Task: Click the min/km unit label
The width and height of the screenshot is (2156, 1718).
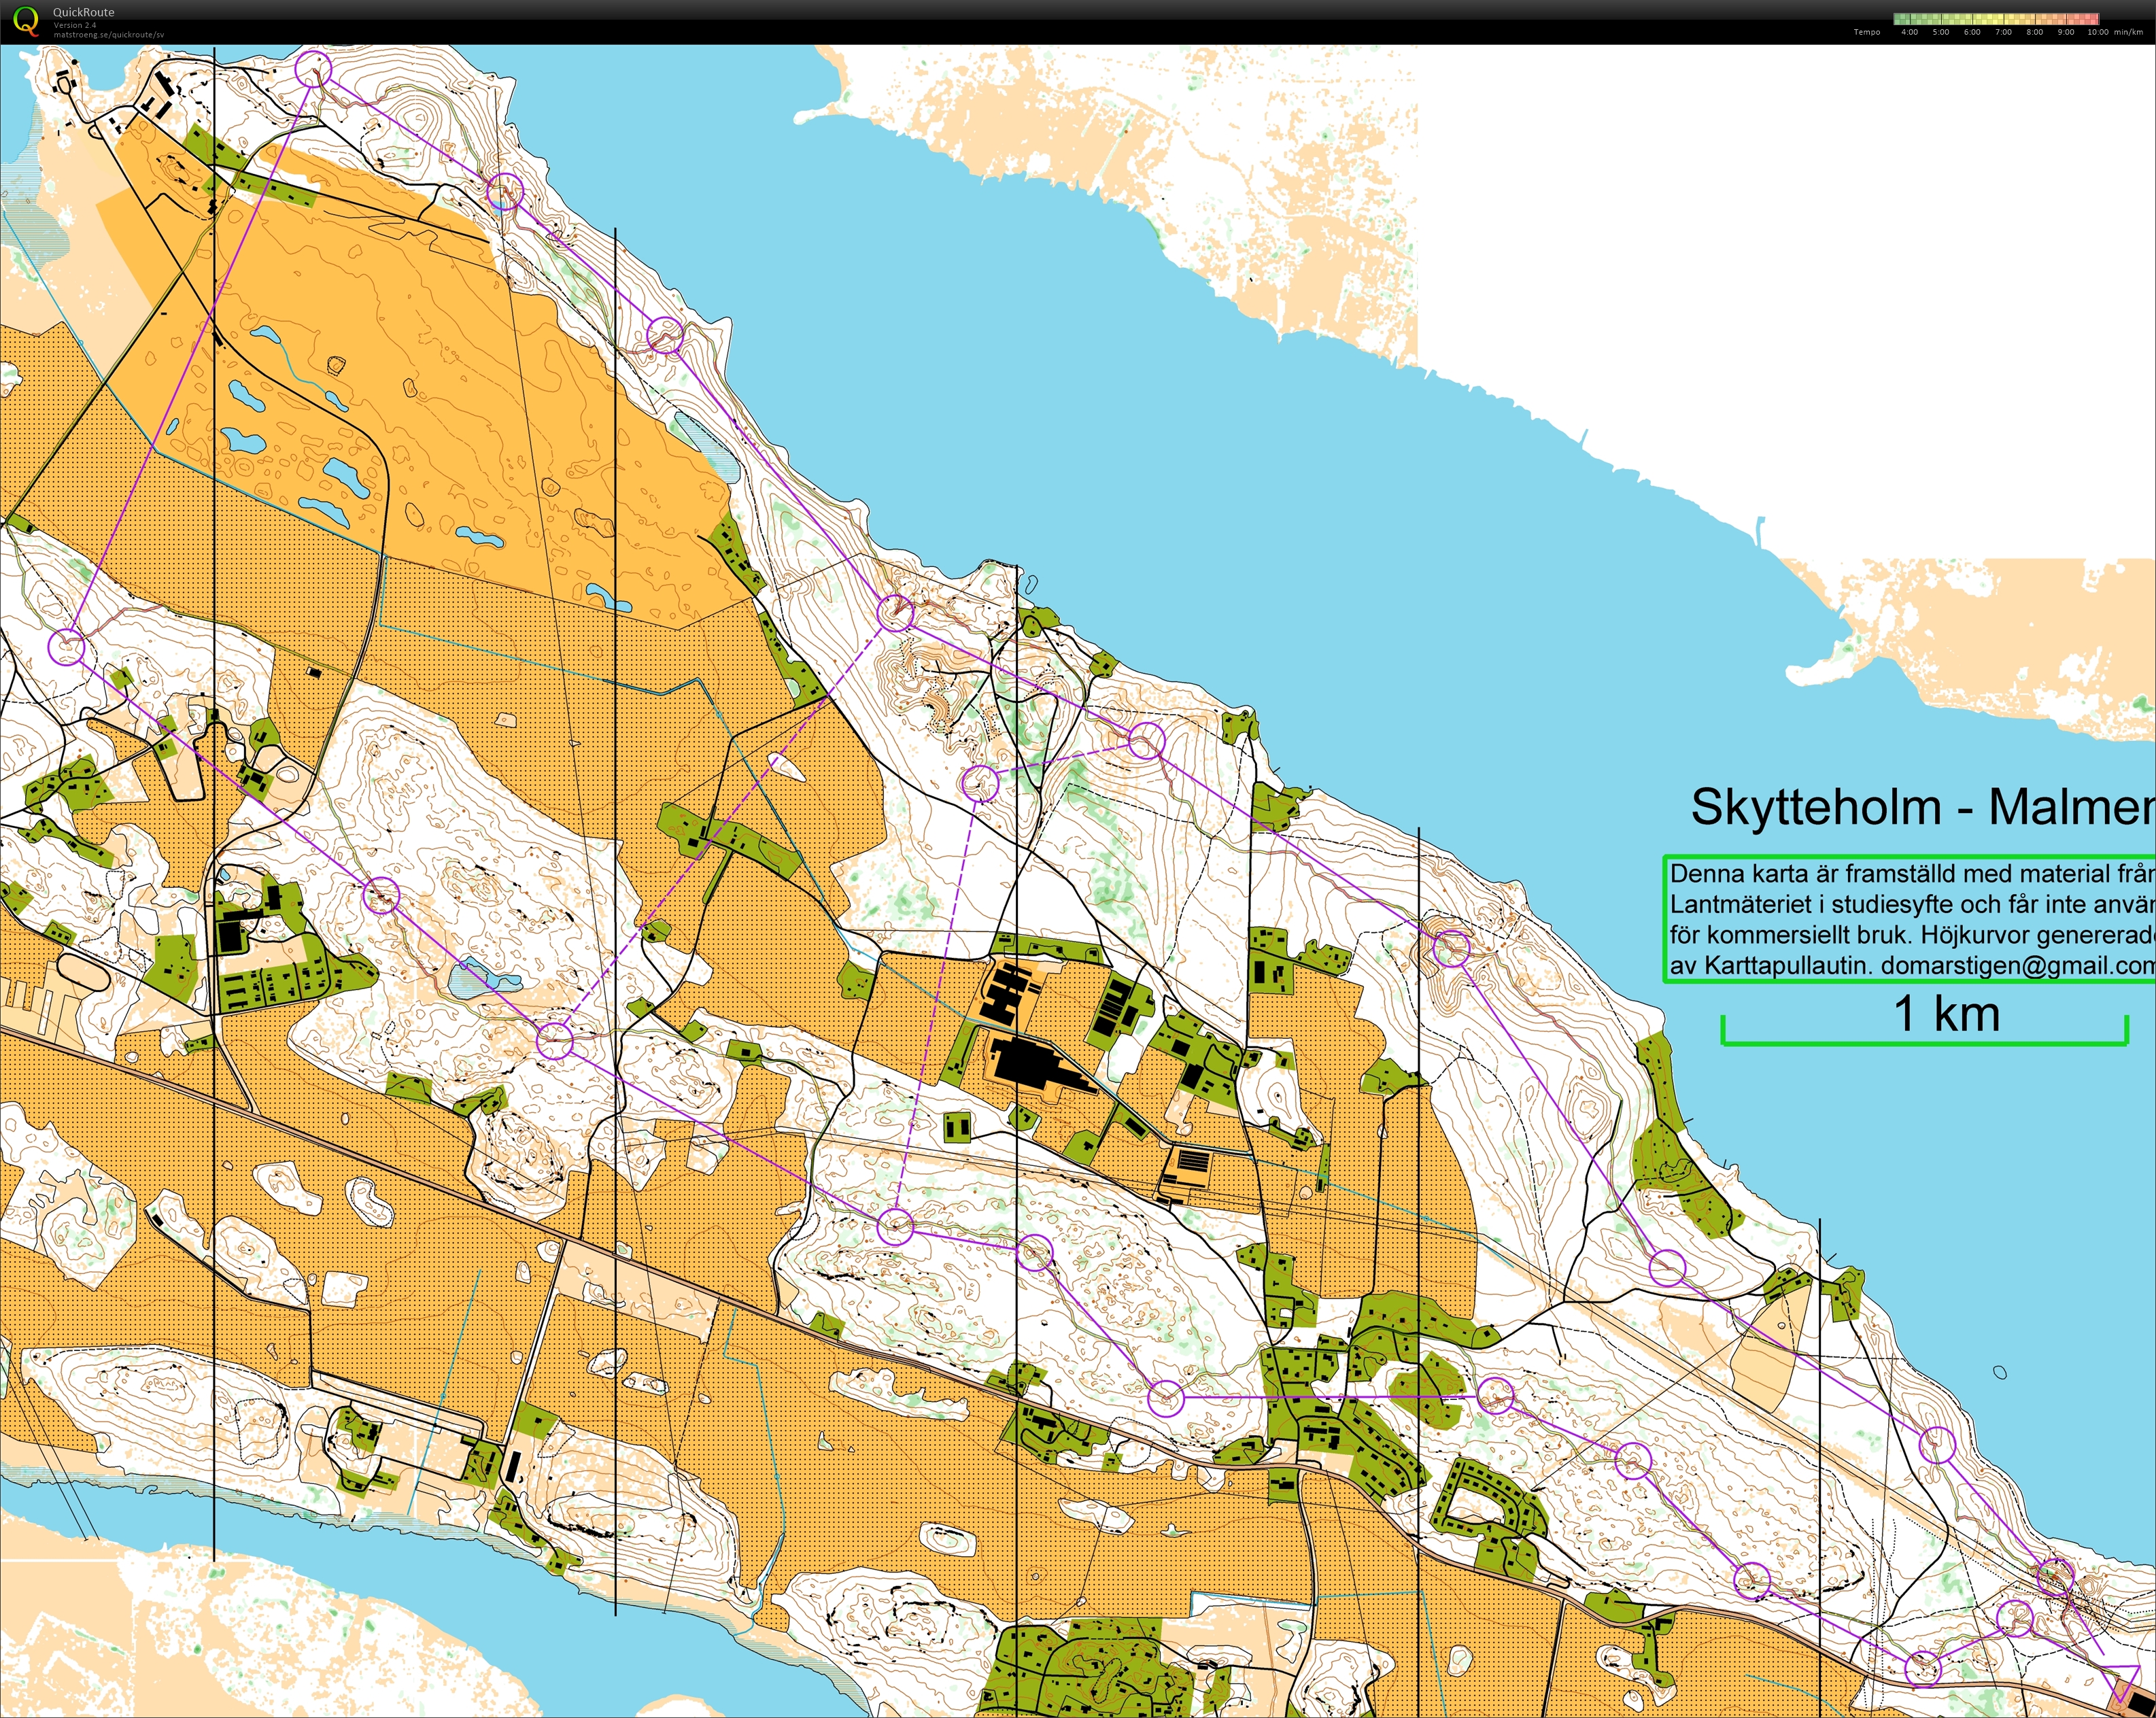Action: [2128, 32]
